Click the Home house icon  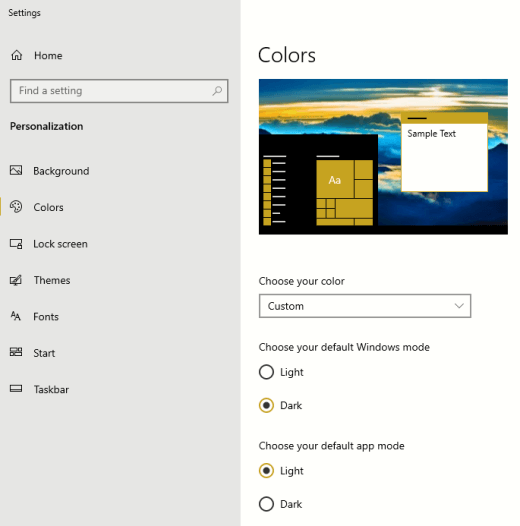tap(16, 55)
